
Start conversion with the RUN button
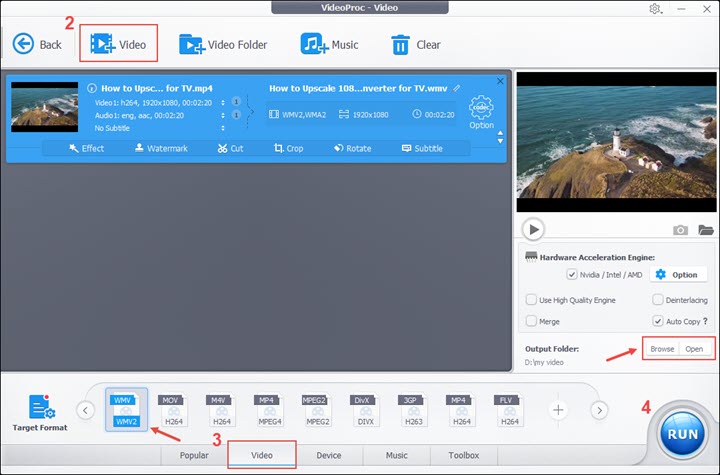[x=682, y=434]
